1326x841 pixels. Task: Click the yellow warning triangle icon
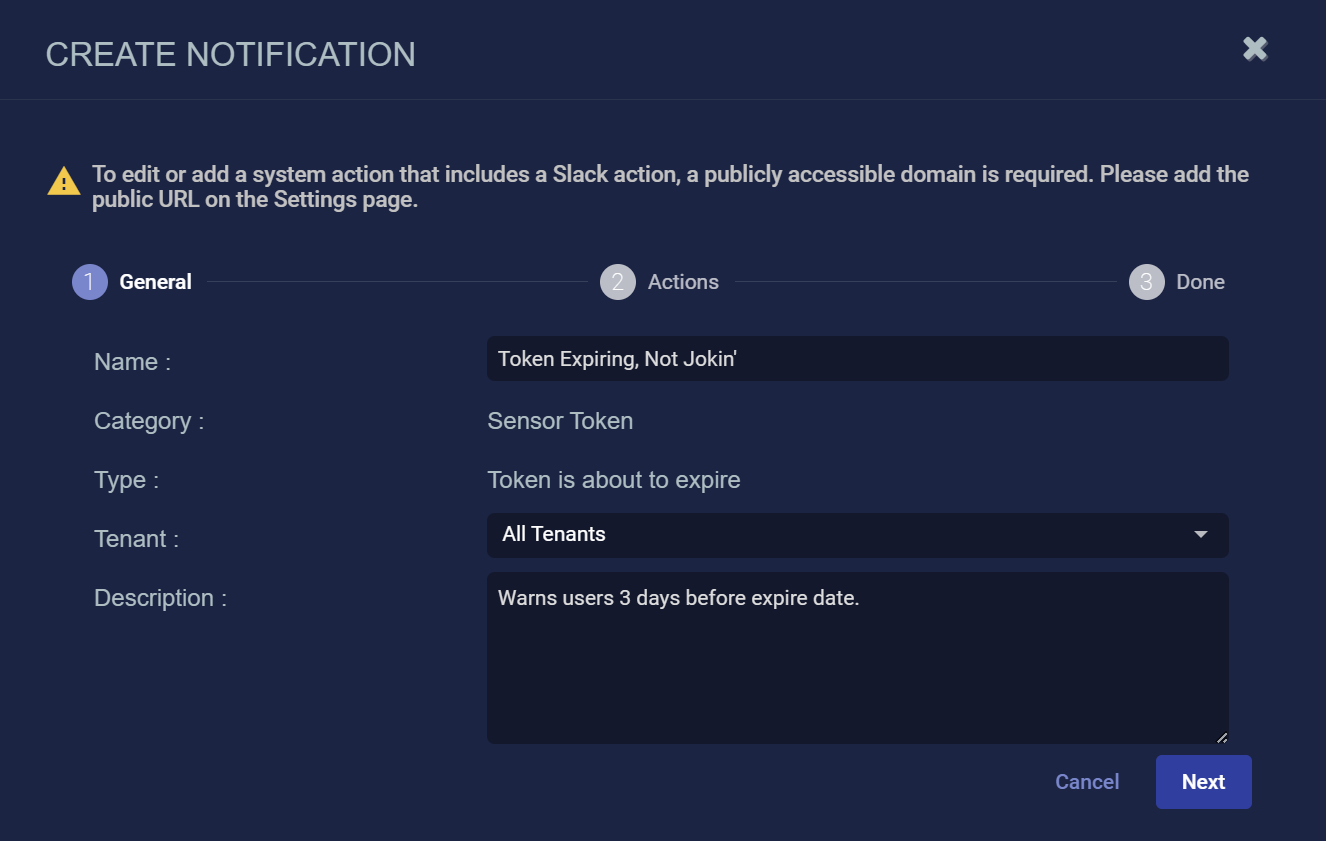(64, 182)
